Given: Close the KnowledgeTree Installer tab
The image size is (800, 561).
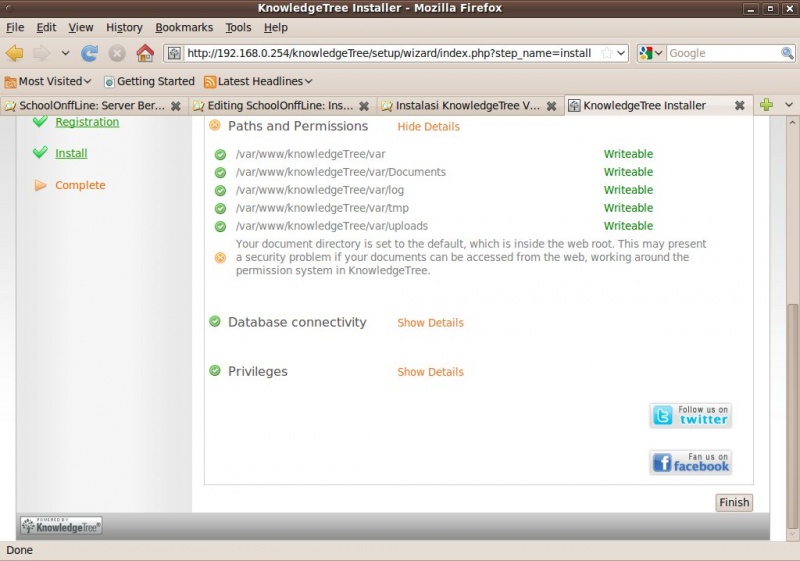Looking at the screenshot, I should tap(740, 105).
